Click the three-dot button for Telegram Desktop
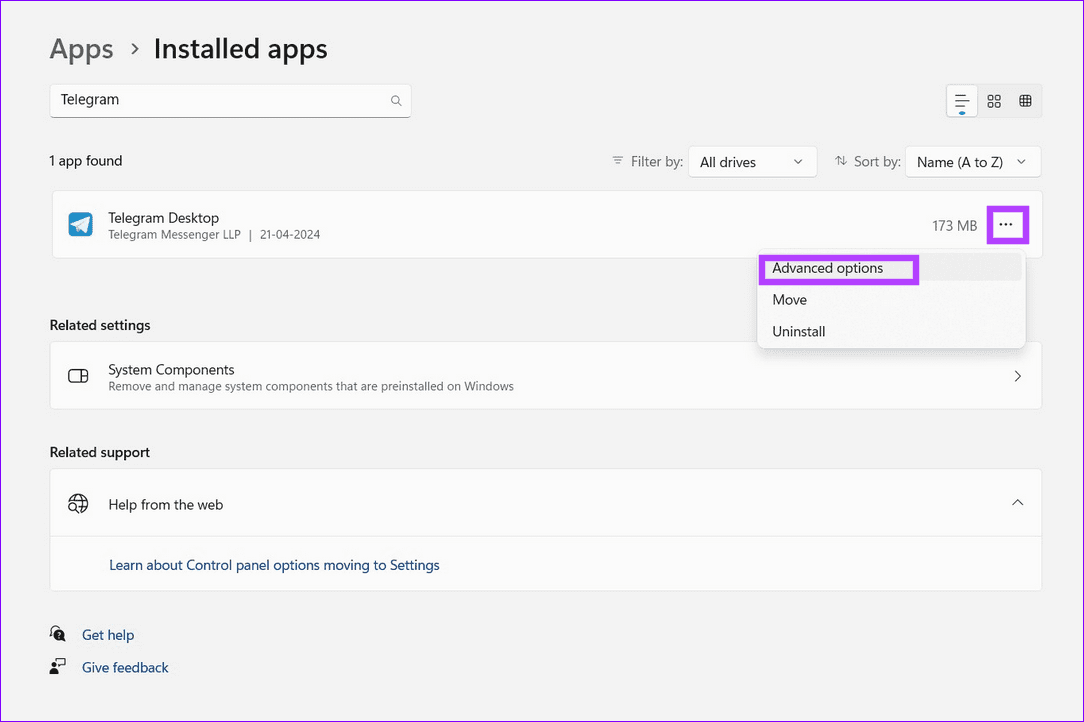This screenshot has width=1084, height=722. coord(1007,224)
